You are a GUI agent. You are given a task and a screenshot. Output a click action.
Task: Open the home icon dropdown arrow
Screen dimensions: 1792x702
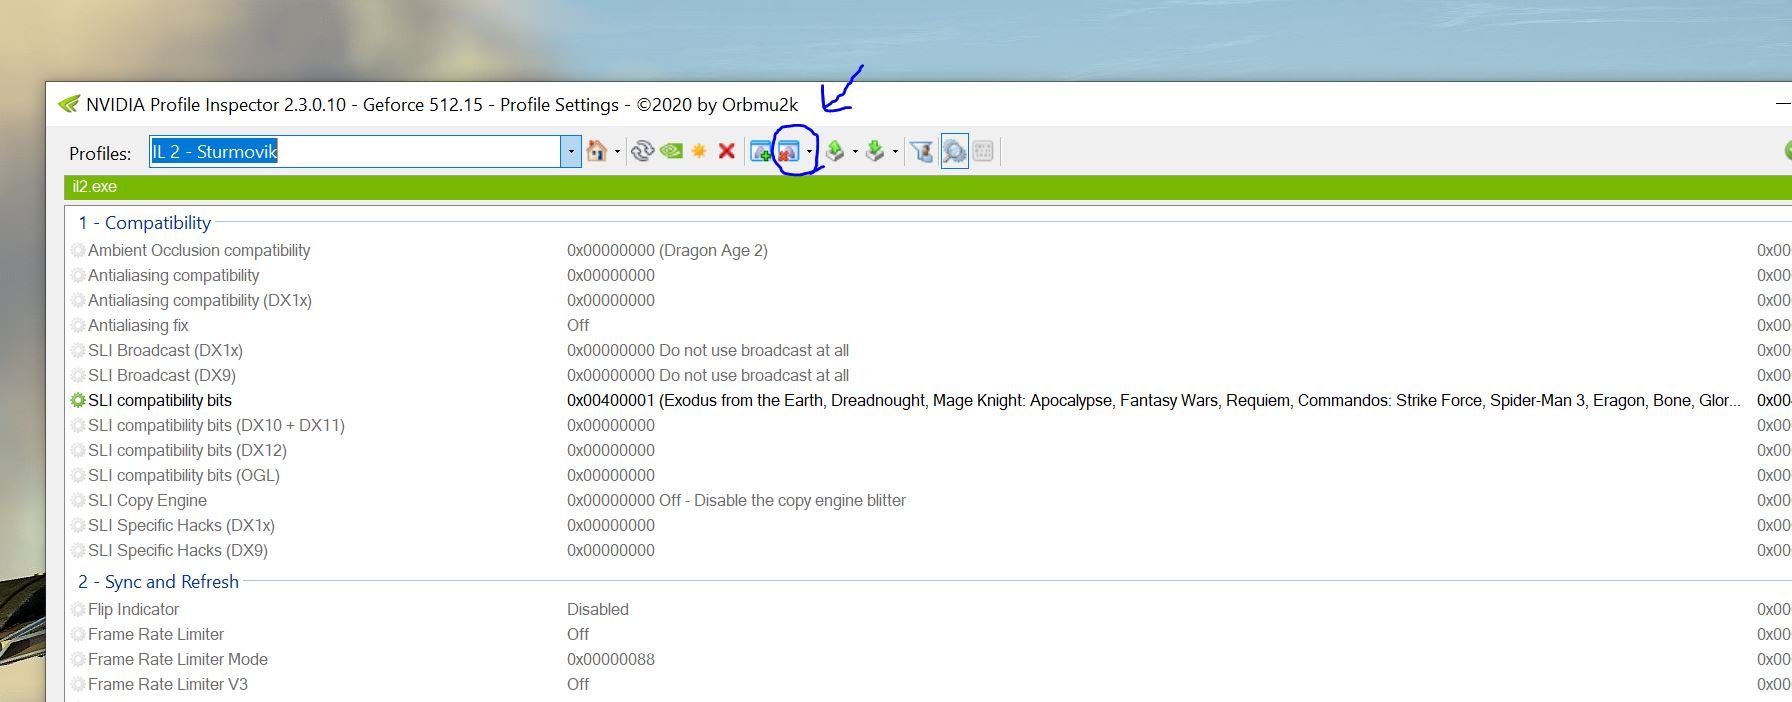click(617, 152)
